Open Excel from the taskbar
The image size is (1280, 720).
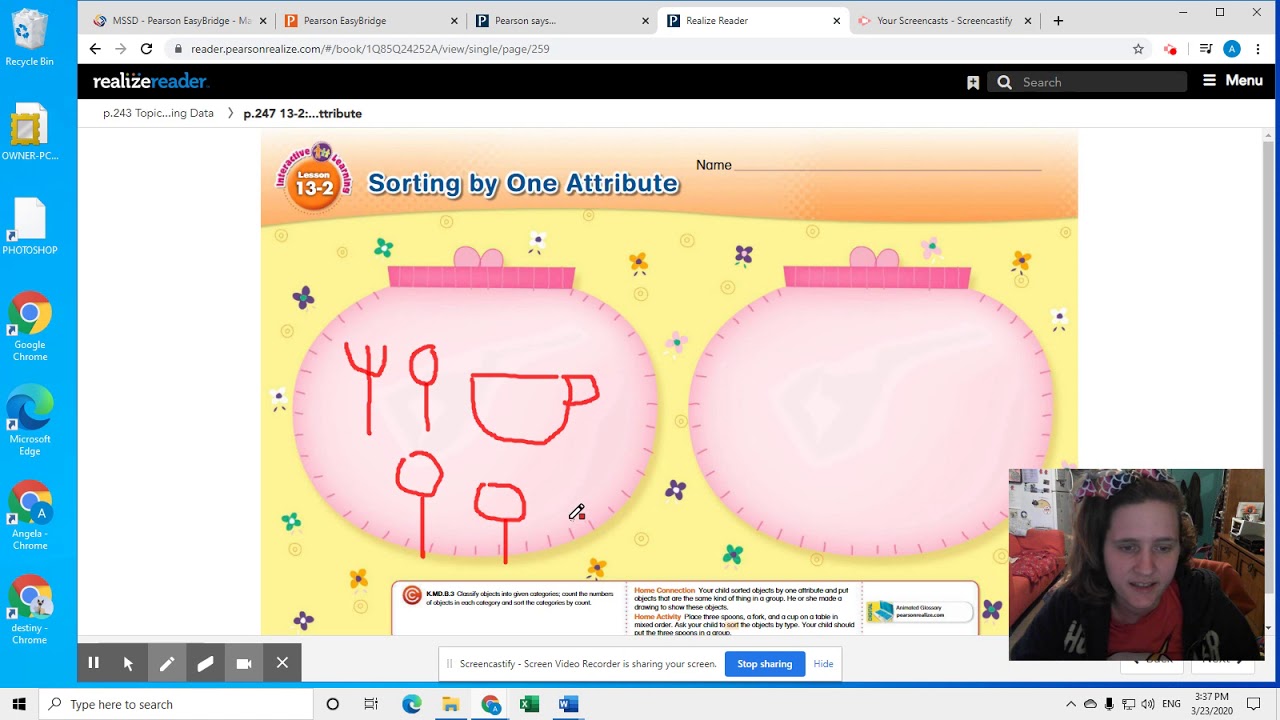(x=529, y=704)
